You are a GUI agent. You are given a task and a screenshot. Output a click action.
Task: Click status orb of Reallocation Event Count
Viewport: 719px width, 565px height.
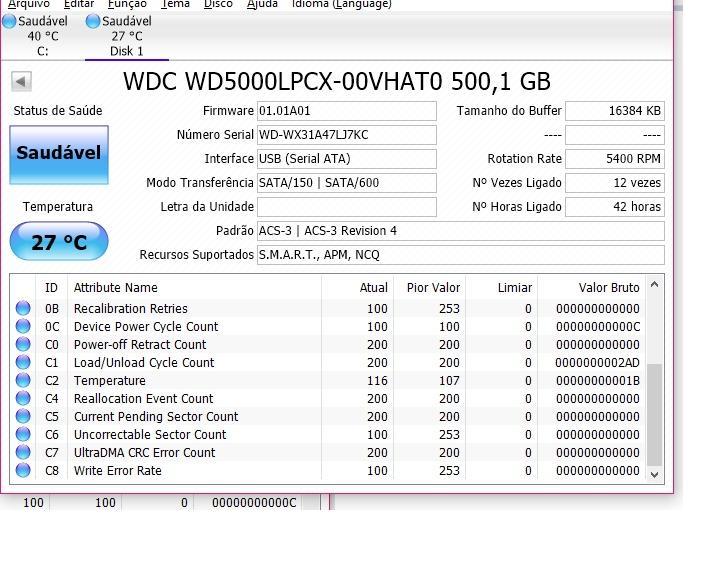point(23,398)
